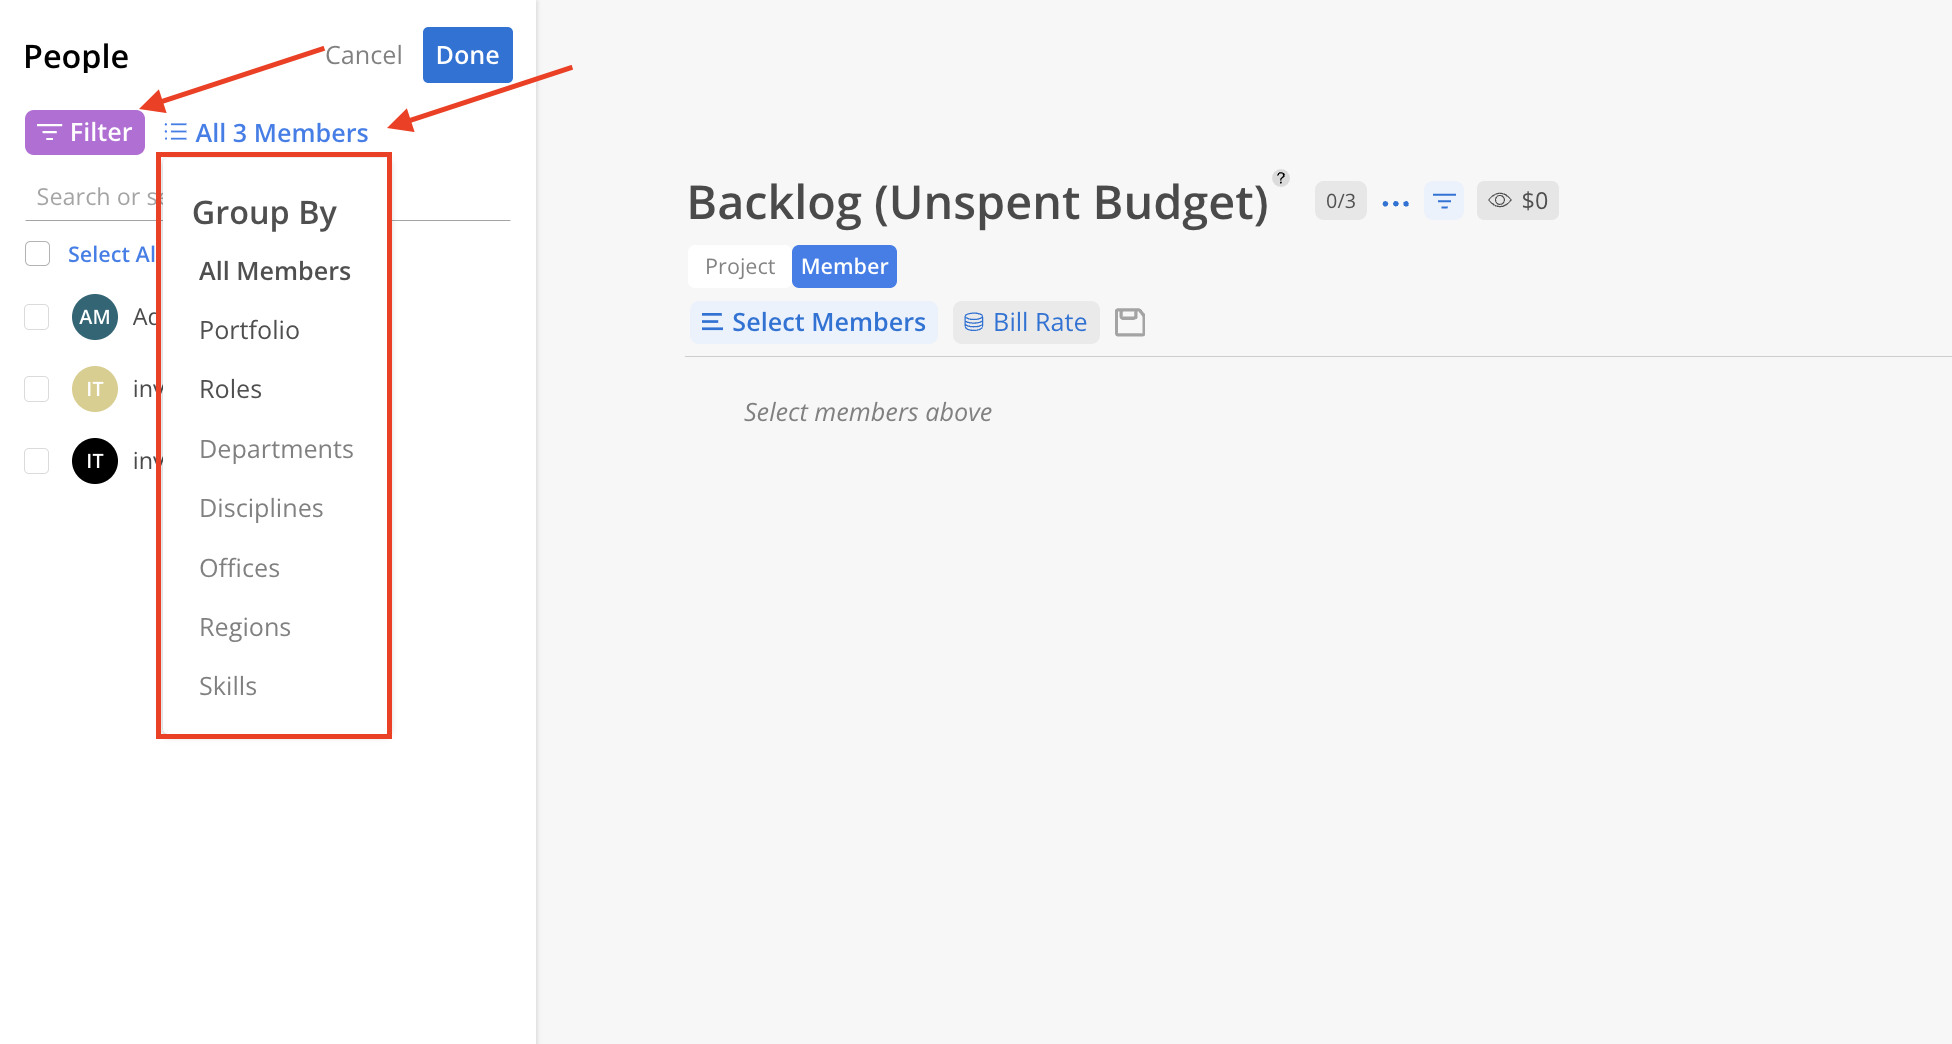Click the three-dot more options icon

(x=1395, y=202)
